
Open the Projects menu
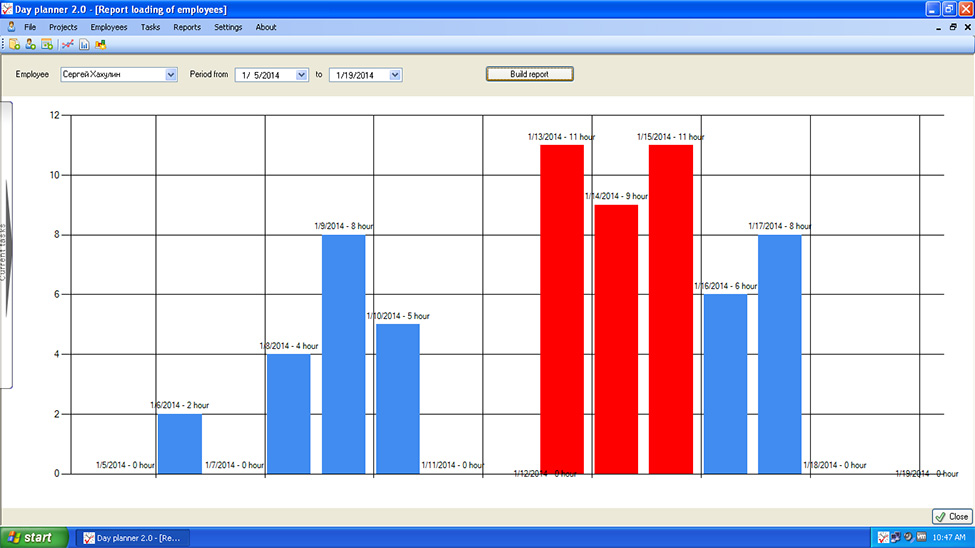[63, 27]
